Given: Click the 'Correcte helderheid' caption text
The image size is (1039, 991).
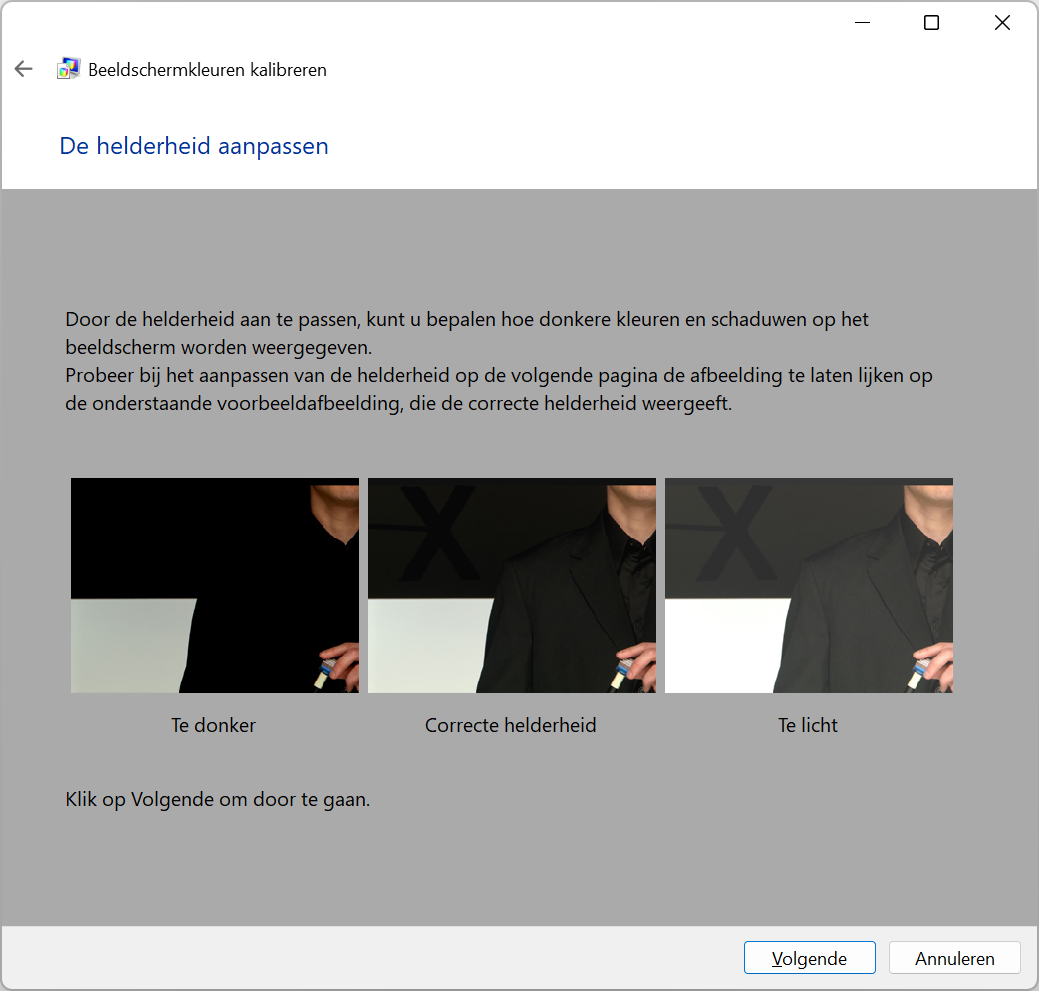Looking at the screenshot, I should tap(510, 725).
